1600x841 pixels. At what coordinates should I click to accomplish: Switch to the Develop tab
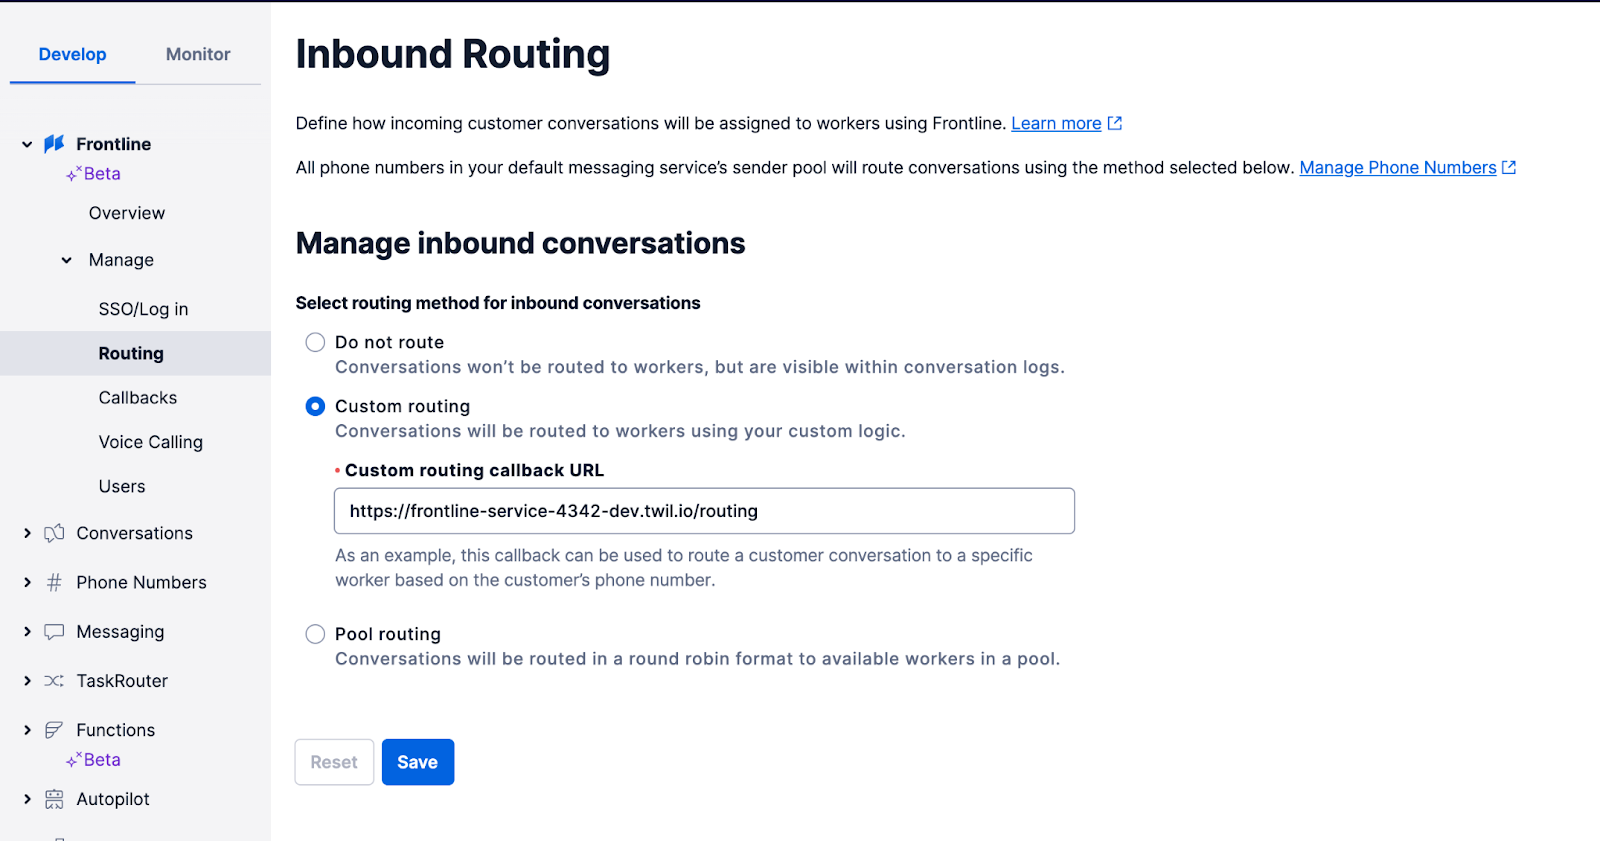tap(72, 54)
